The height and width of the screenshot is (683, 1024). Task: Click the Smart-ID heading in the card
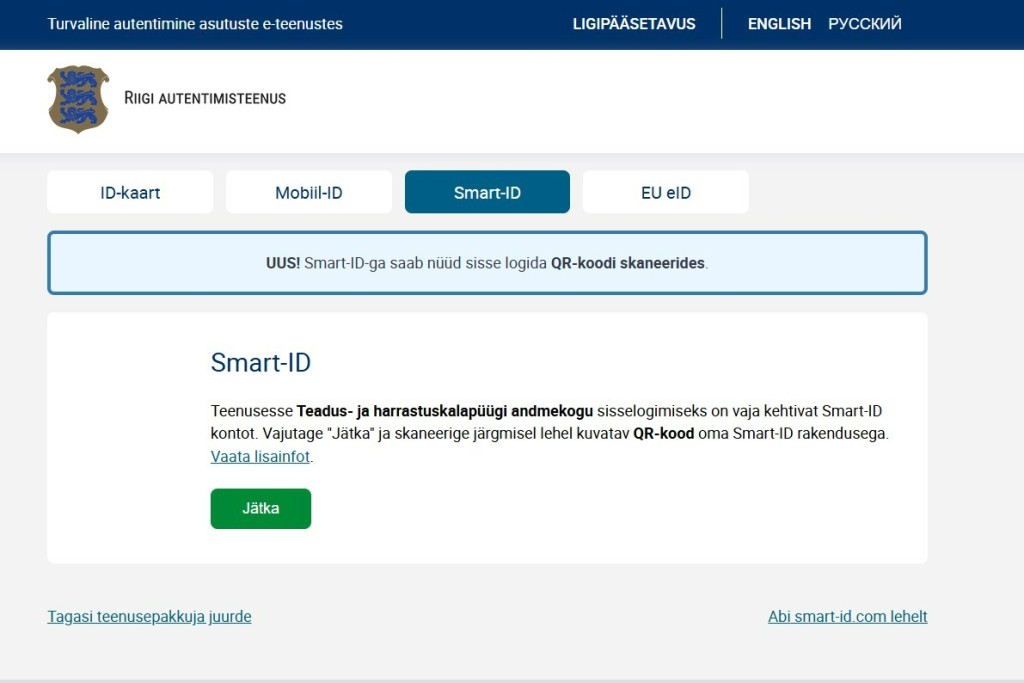pyautogui.click(x=261, y=362)
